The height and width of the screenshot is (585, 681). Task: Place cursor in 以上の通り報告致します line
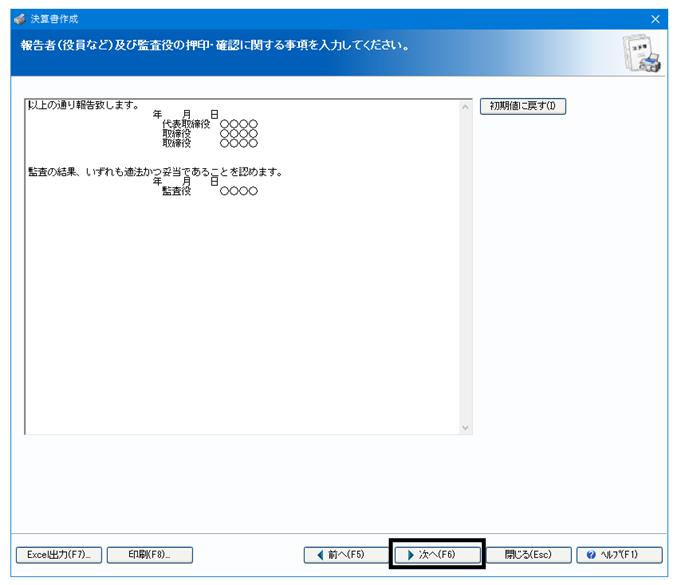(x=83, y=105)
